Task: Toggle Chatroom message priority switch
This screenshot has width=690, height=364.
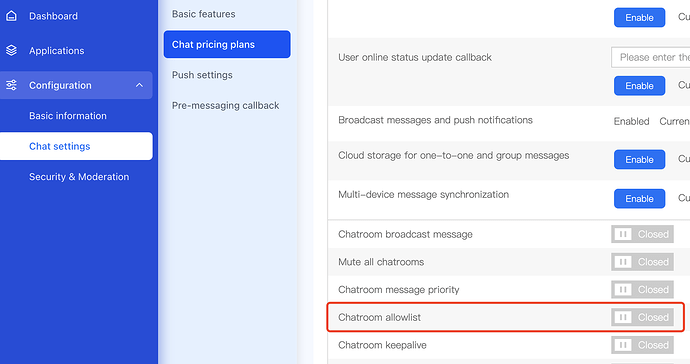Action: pos(642,290)
